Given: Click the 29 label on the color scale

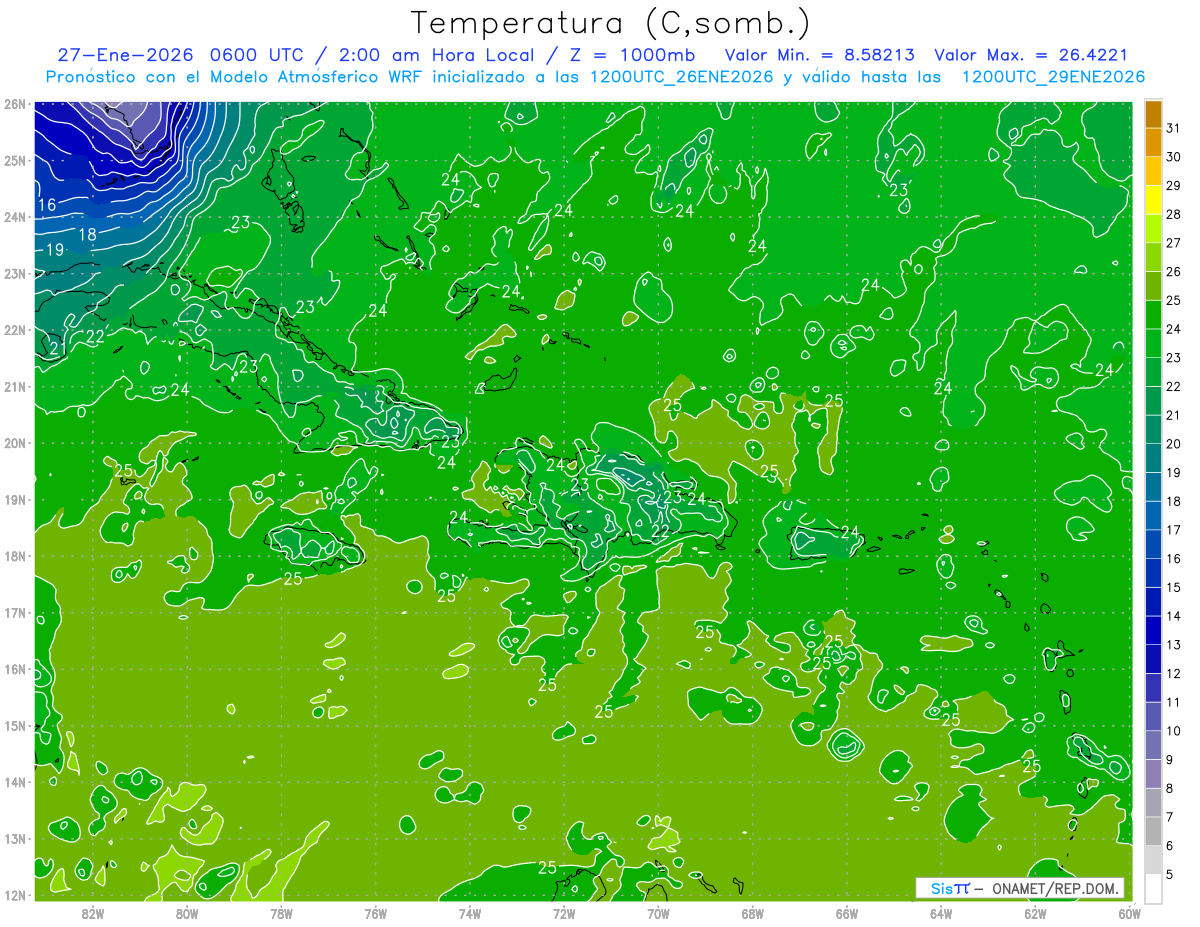Looking at the screenshot, I should pos(1174,186).
